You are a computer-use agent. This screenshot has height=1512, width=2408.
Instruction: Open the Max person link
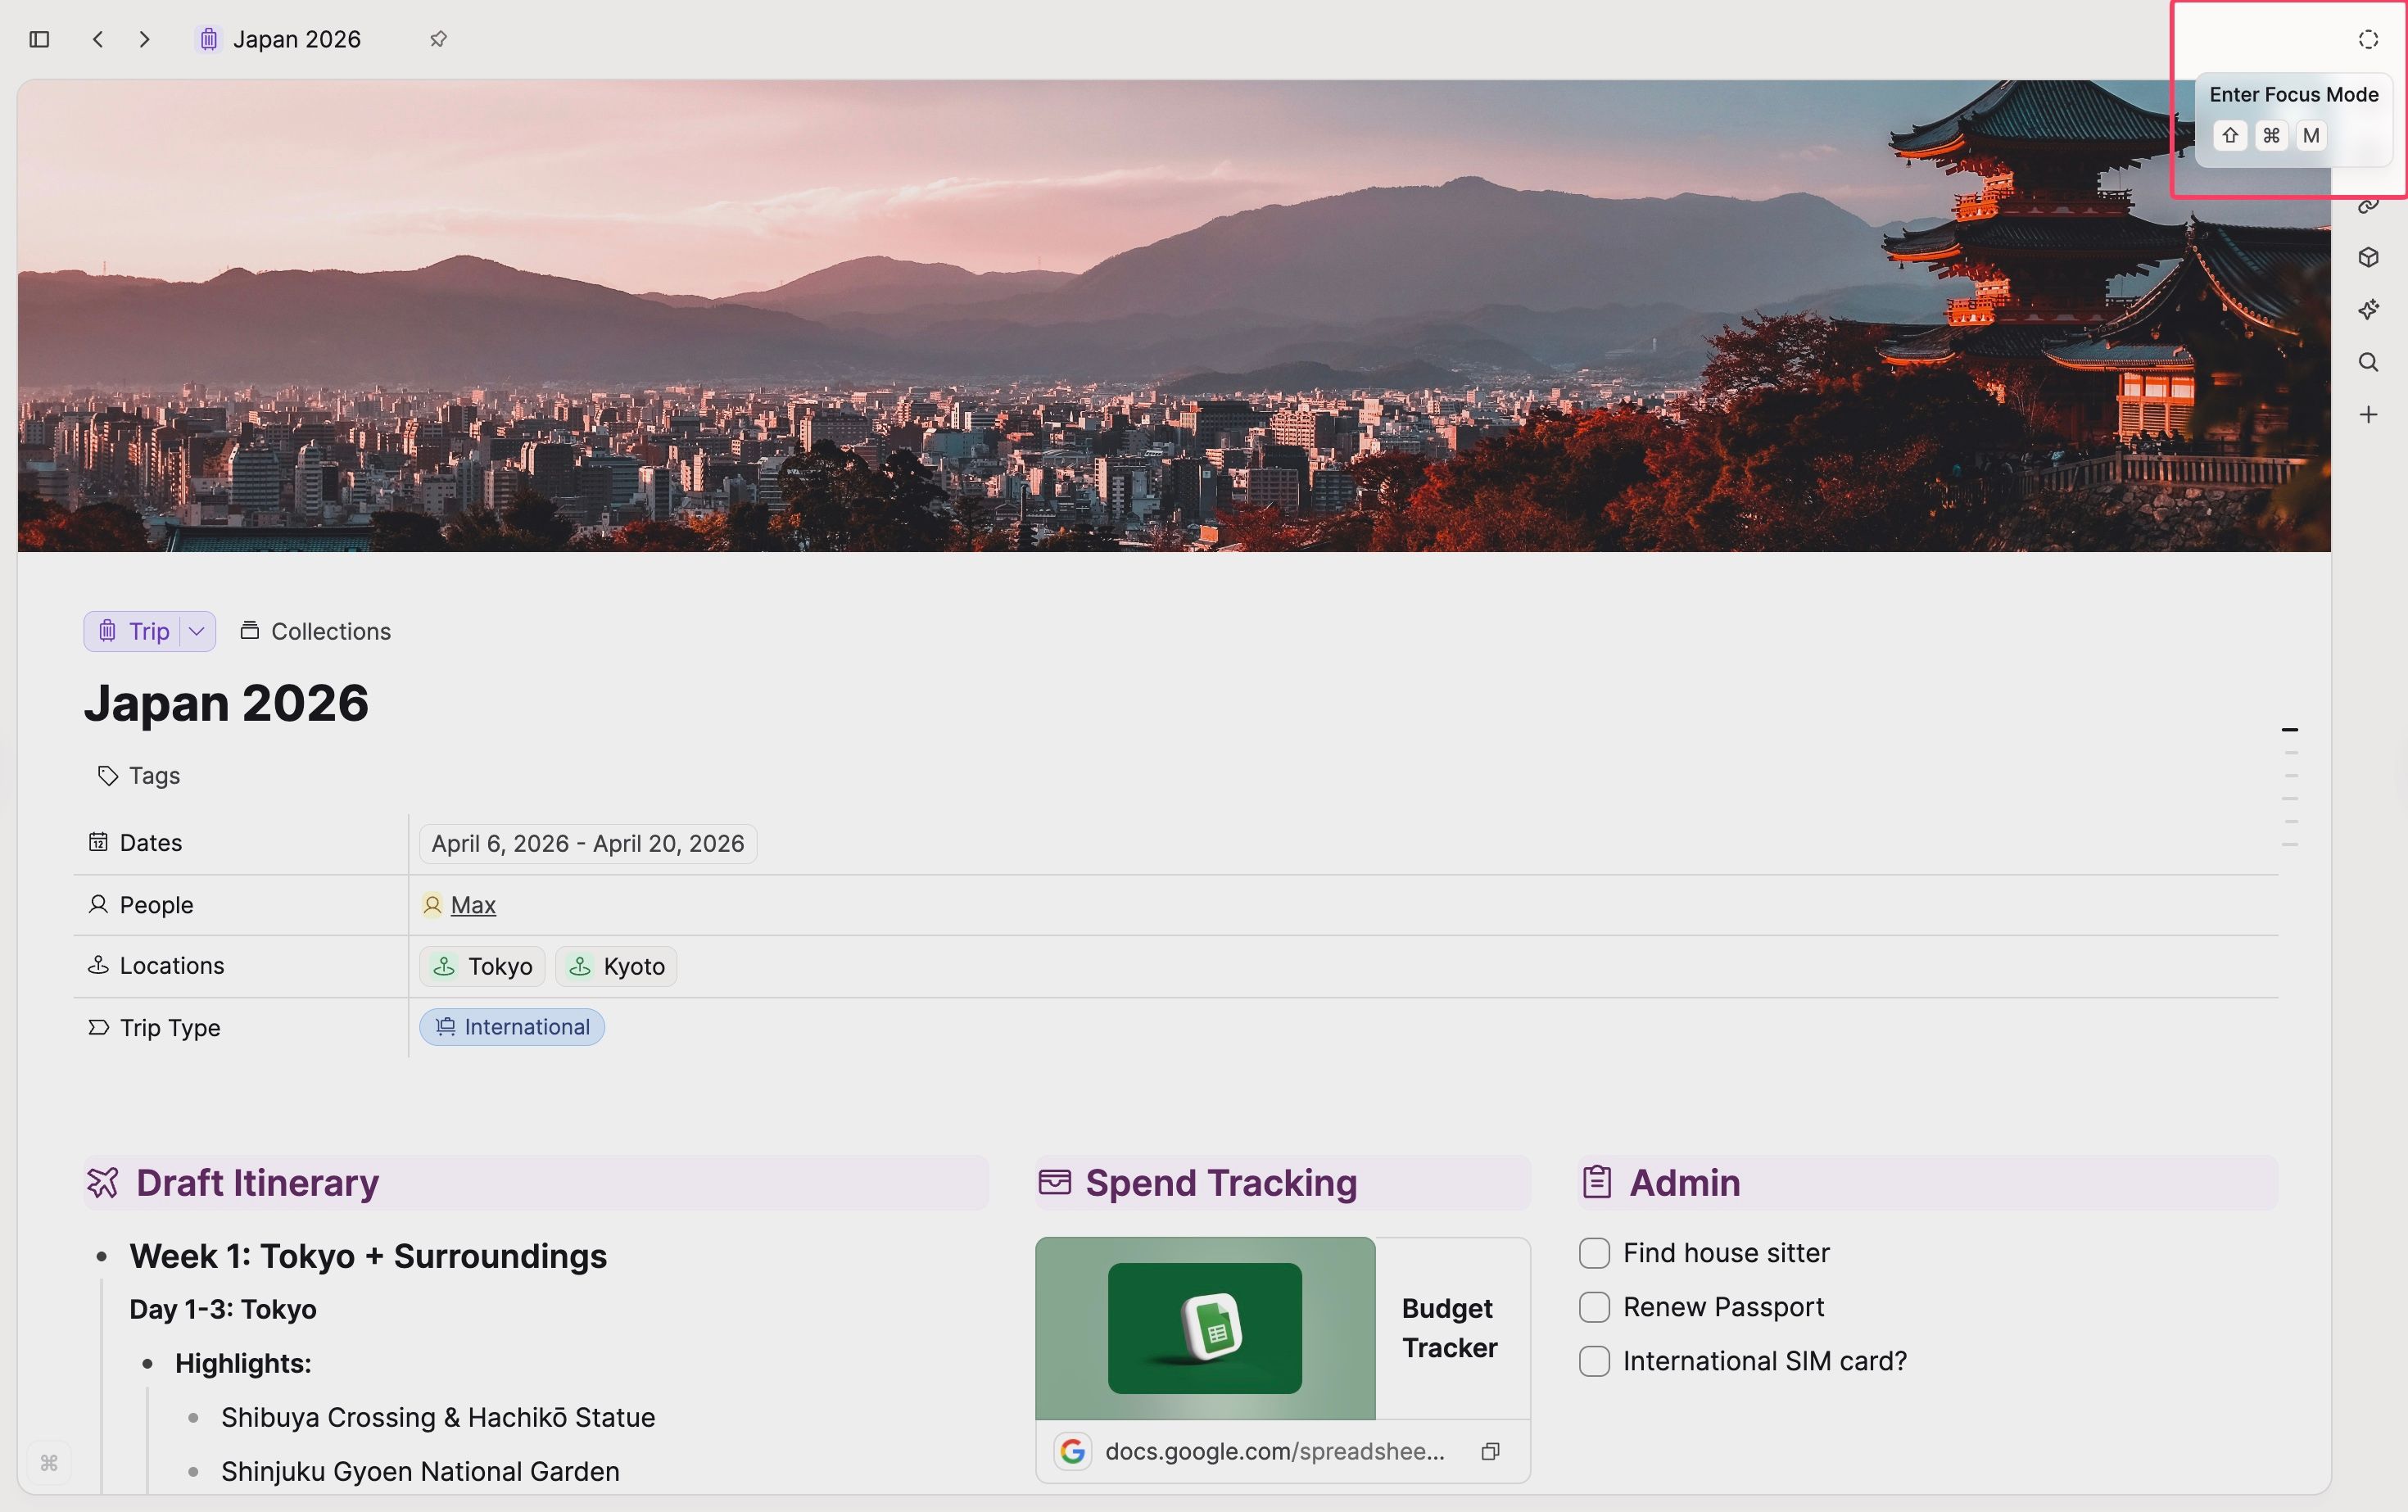click(x=473, y=905)
